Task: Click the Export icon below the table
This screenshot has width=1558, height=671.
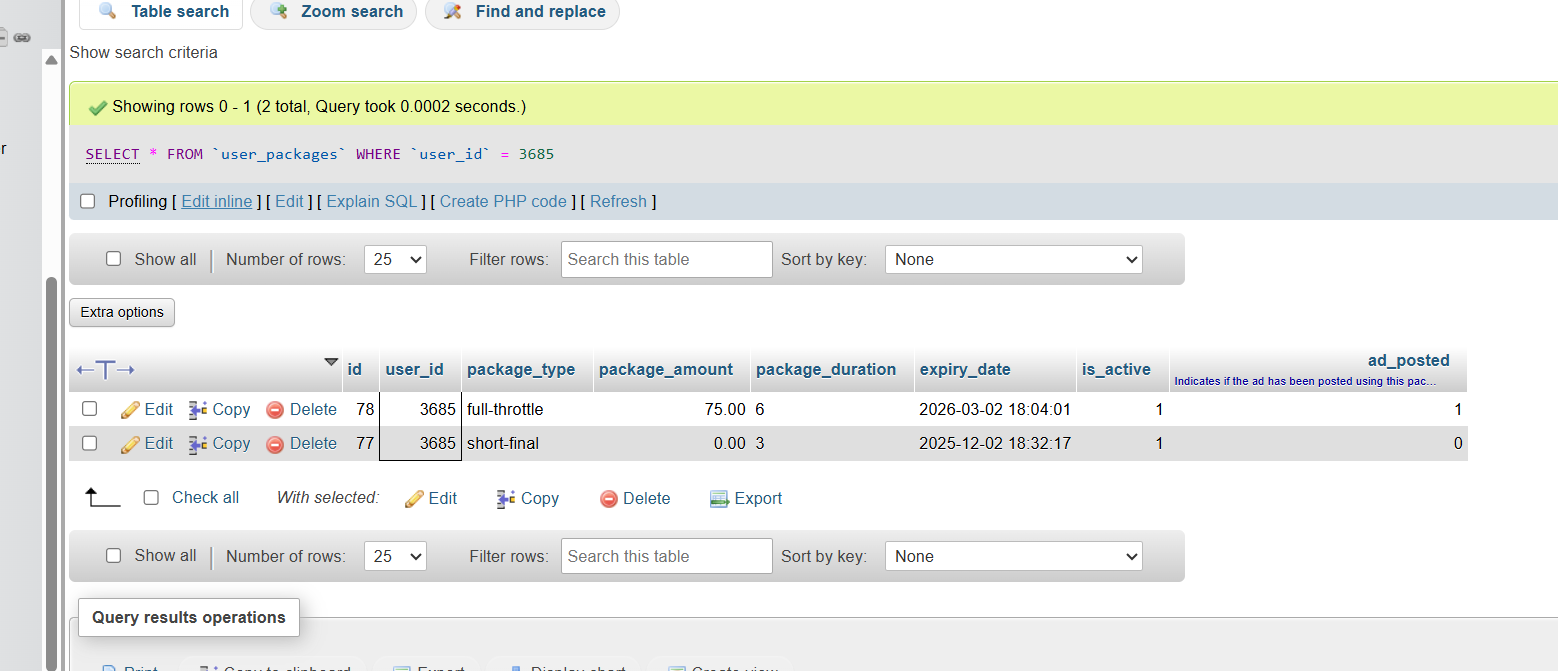Action: (719, 499)
